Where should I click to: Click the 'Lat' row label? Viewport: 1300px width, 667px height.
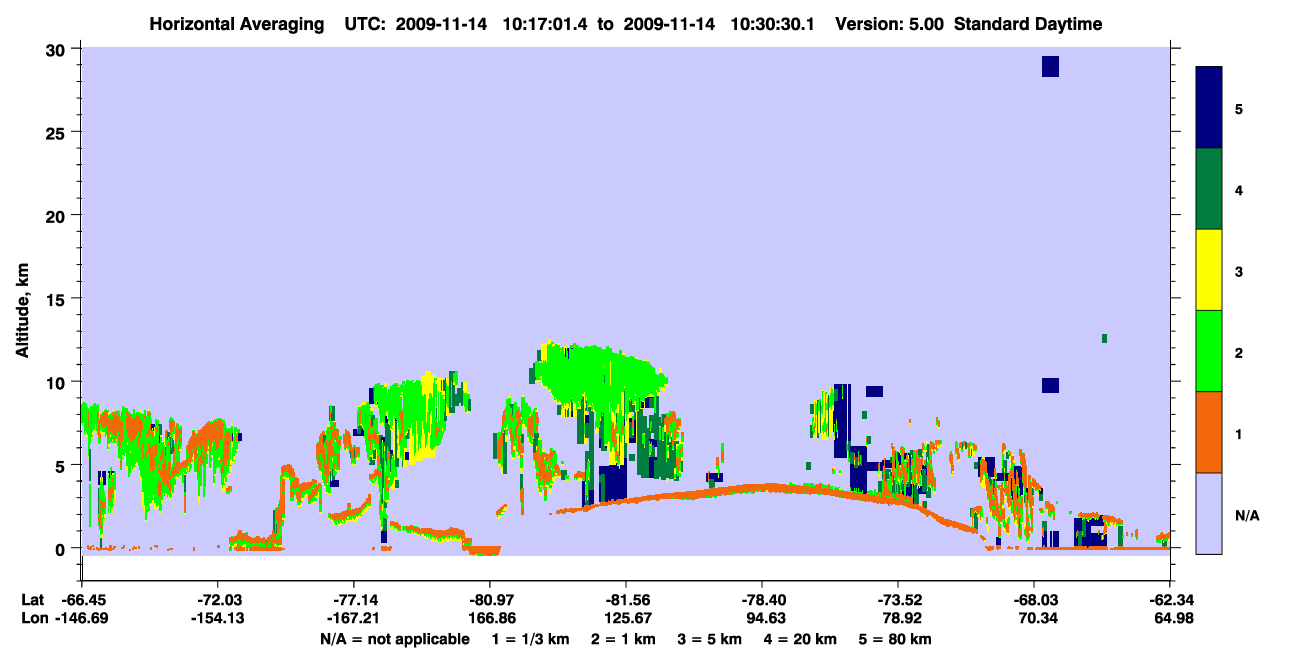pos(33,599)
